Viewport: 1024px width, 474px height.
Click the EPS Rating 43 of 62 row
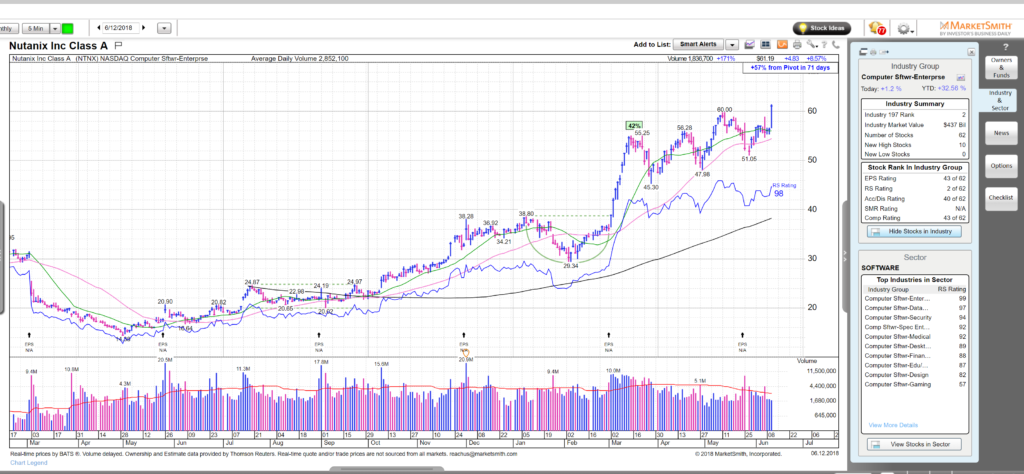(915, 178)
